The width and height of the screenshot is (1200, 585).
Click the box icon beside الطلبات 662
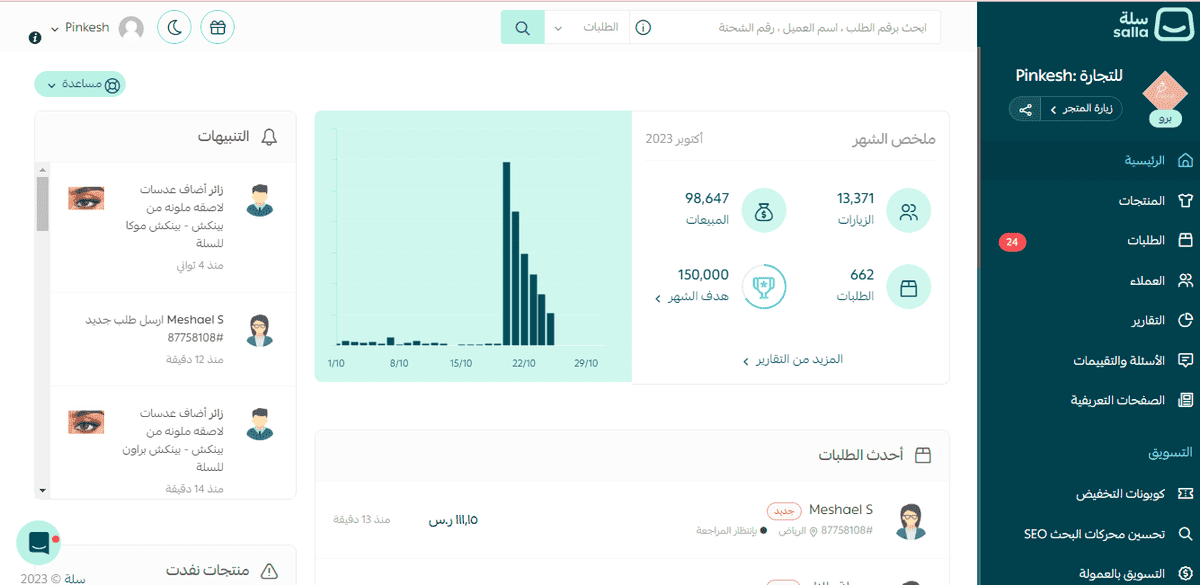908,287
